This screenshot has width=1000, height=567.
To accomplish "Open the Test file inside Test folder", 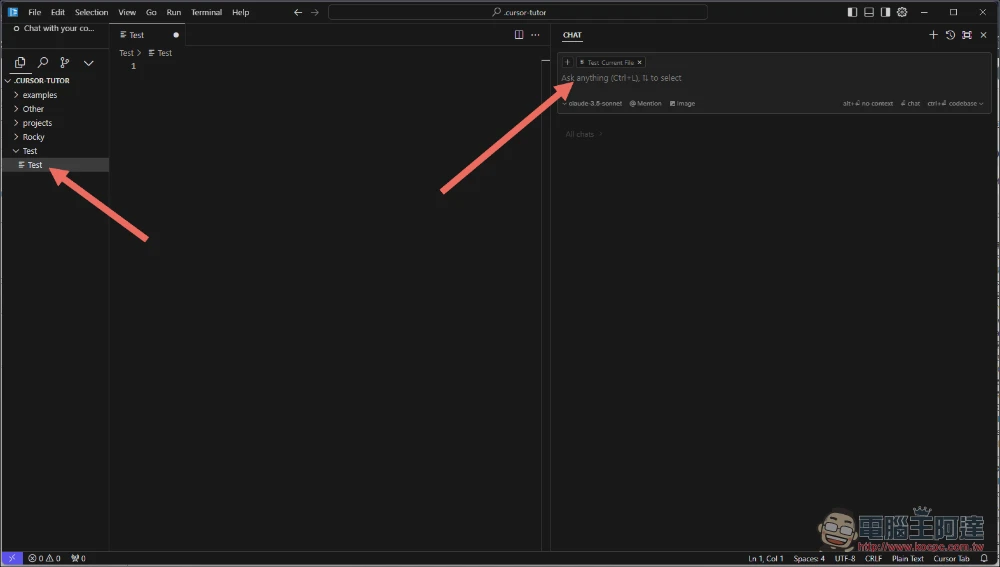I will (x=55, y=165).
